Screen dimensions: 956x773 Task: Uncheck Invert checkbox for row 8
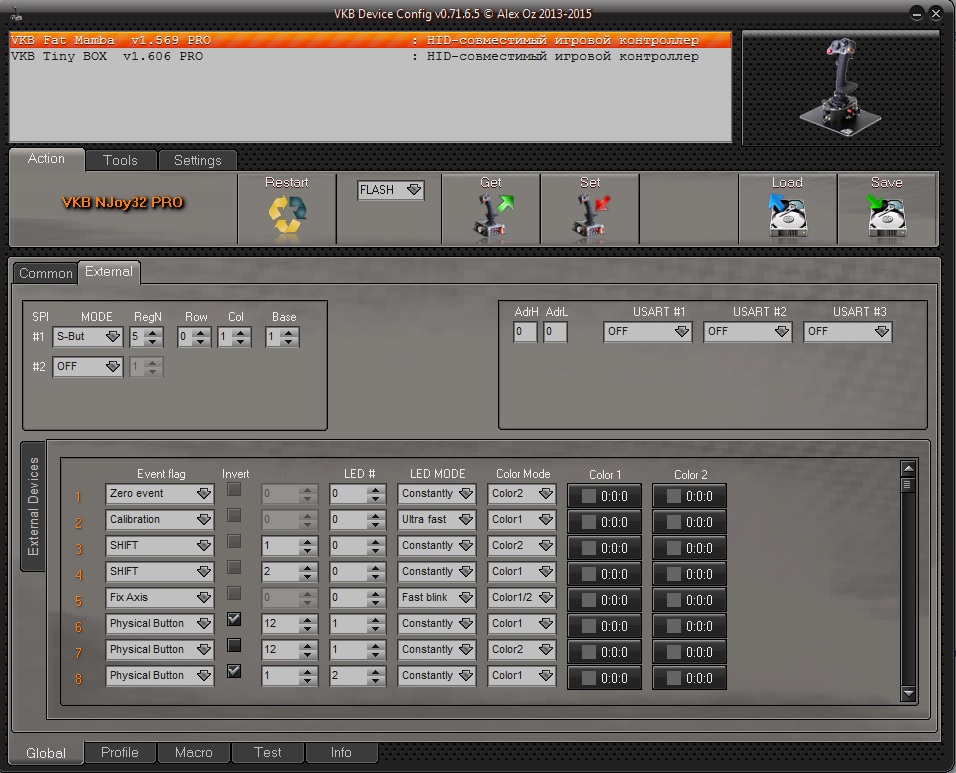coord(234,672)
